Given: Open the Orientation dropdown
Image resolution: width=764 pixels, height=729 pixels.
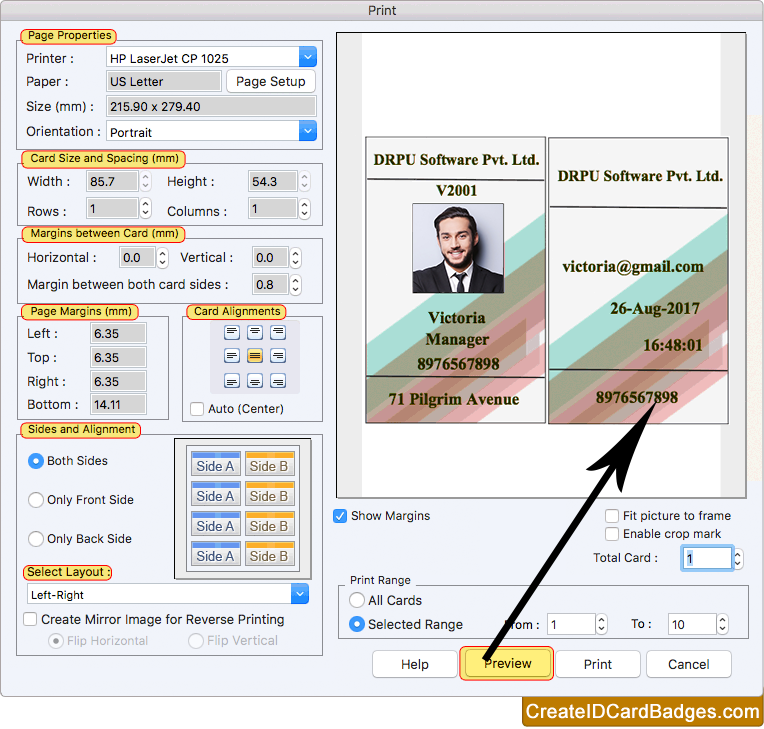Looking at the screenshot, I should [x=308, y=131].
